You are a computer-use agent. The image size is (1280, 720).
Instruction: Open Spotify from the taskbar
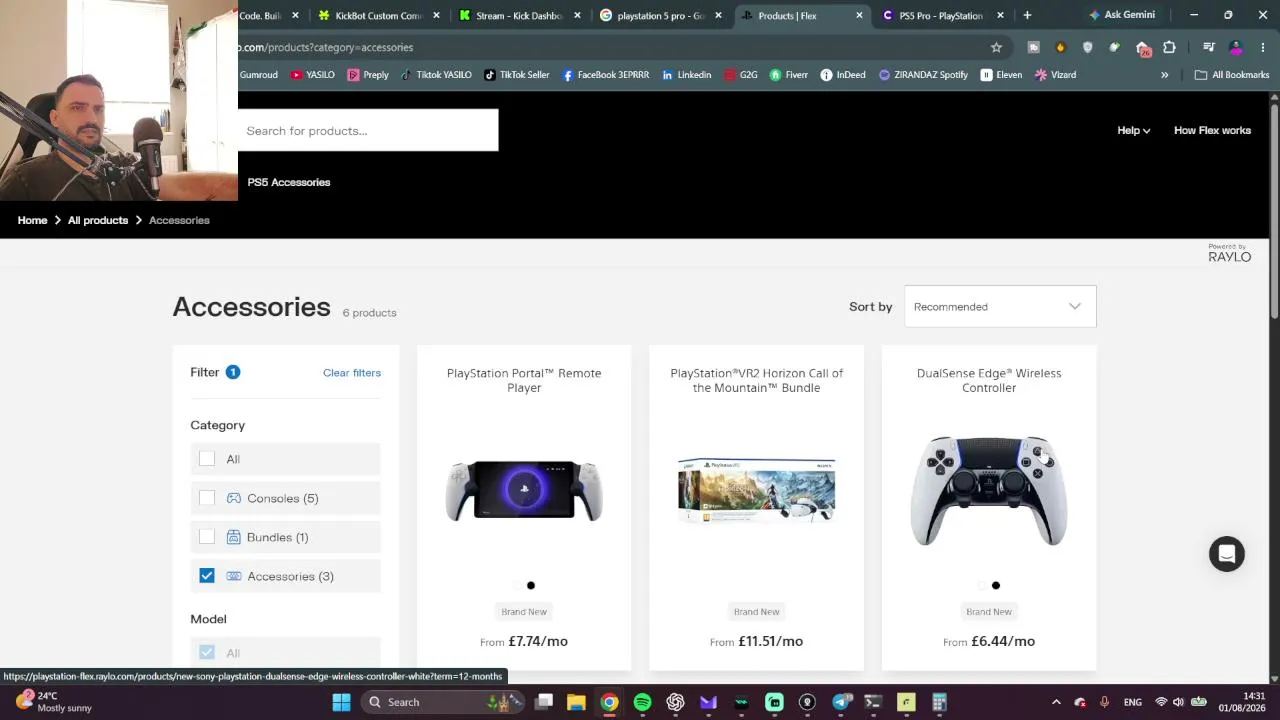(642, 702)
